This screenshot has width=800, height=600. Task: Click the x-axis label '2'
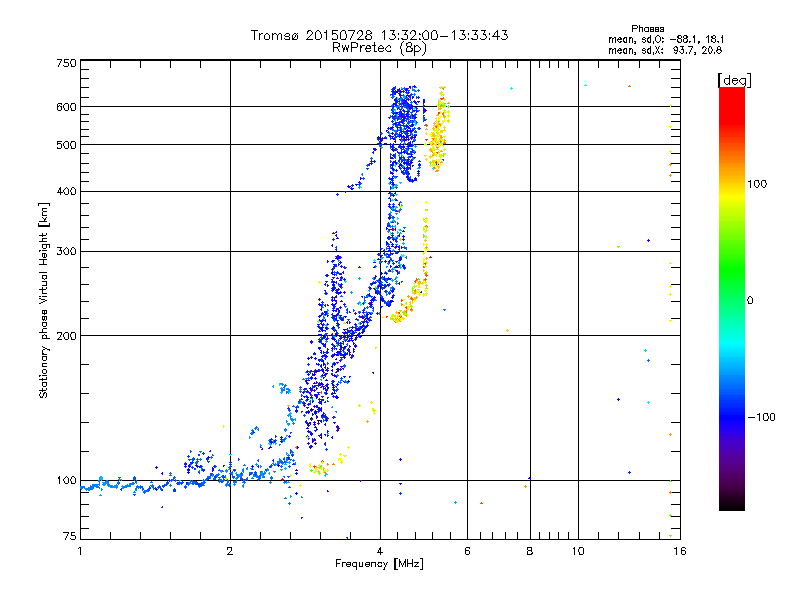pyautogui.click(x=230, y=551)
